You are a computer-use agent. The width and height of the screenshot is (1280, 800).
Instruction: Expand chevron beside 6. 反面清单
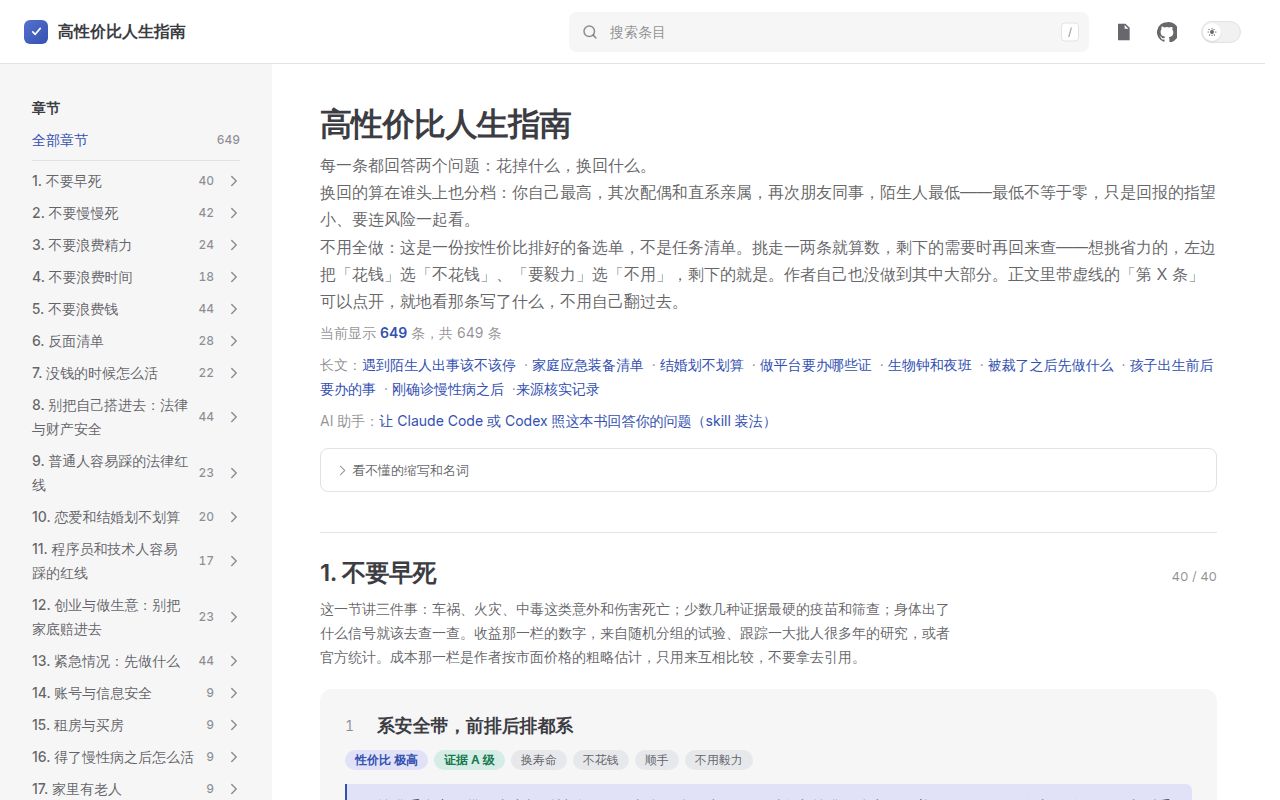(x=233, y=341)
